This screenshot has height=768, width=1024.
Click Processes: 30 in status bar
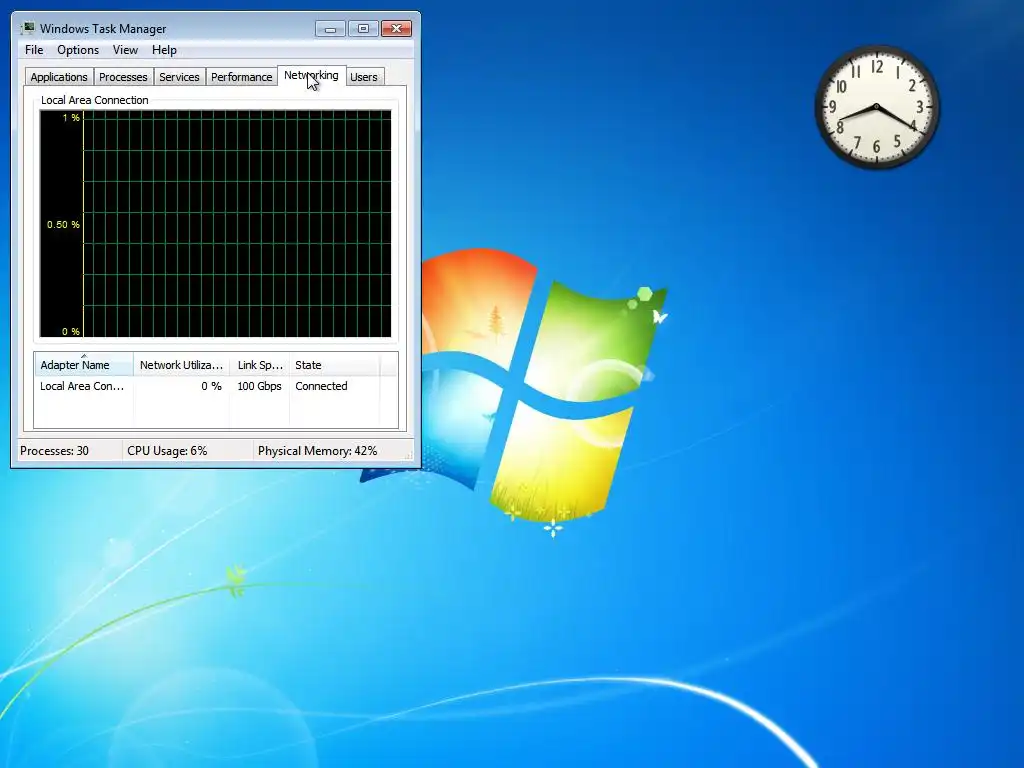point(54,451)
